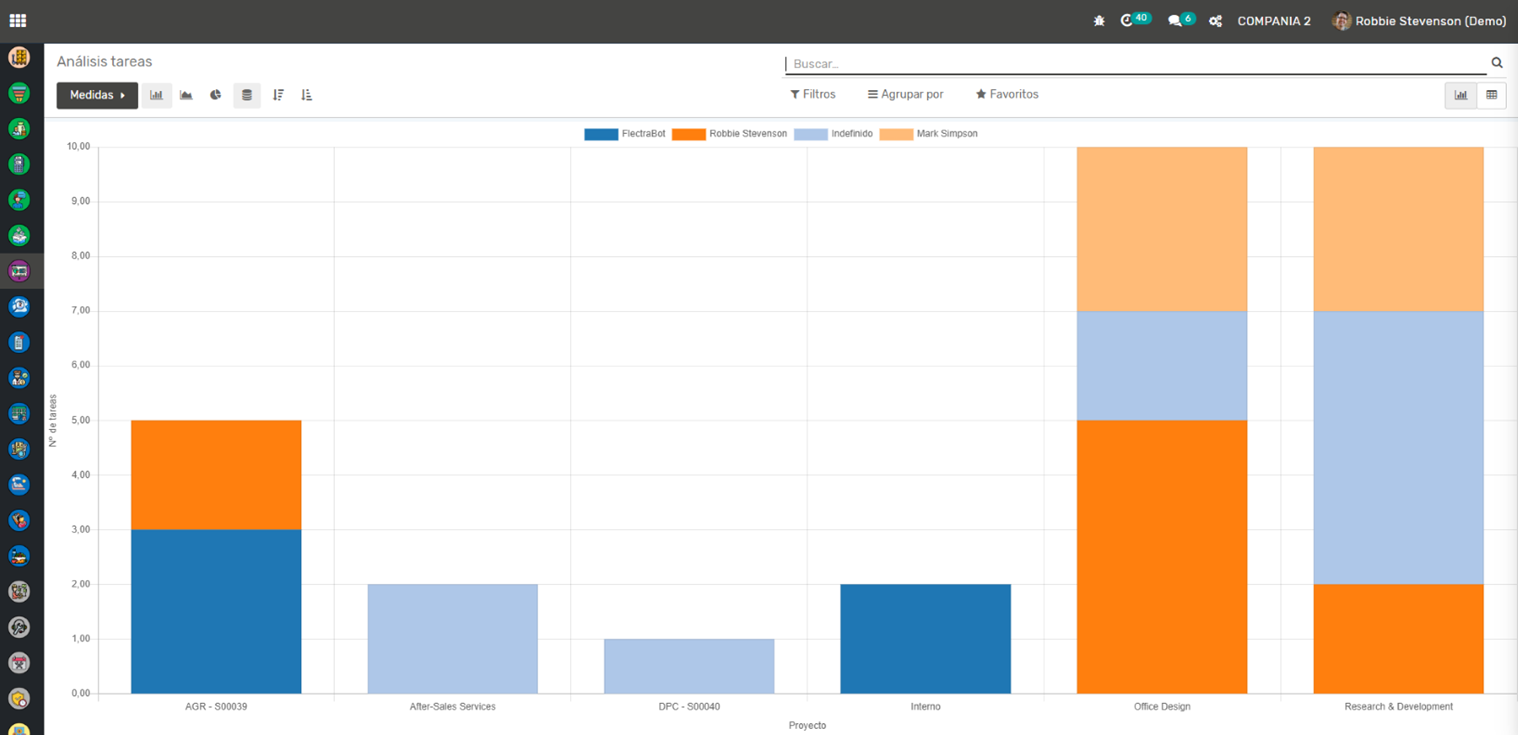Click the Robbie Stevenson legend color swatch
The height and width of the screenshot is (735, 1518).
[688, 134]
